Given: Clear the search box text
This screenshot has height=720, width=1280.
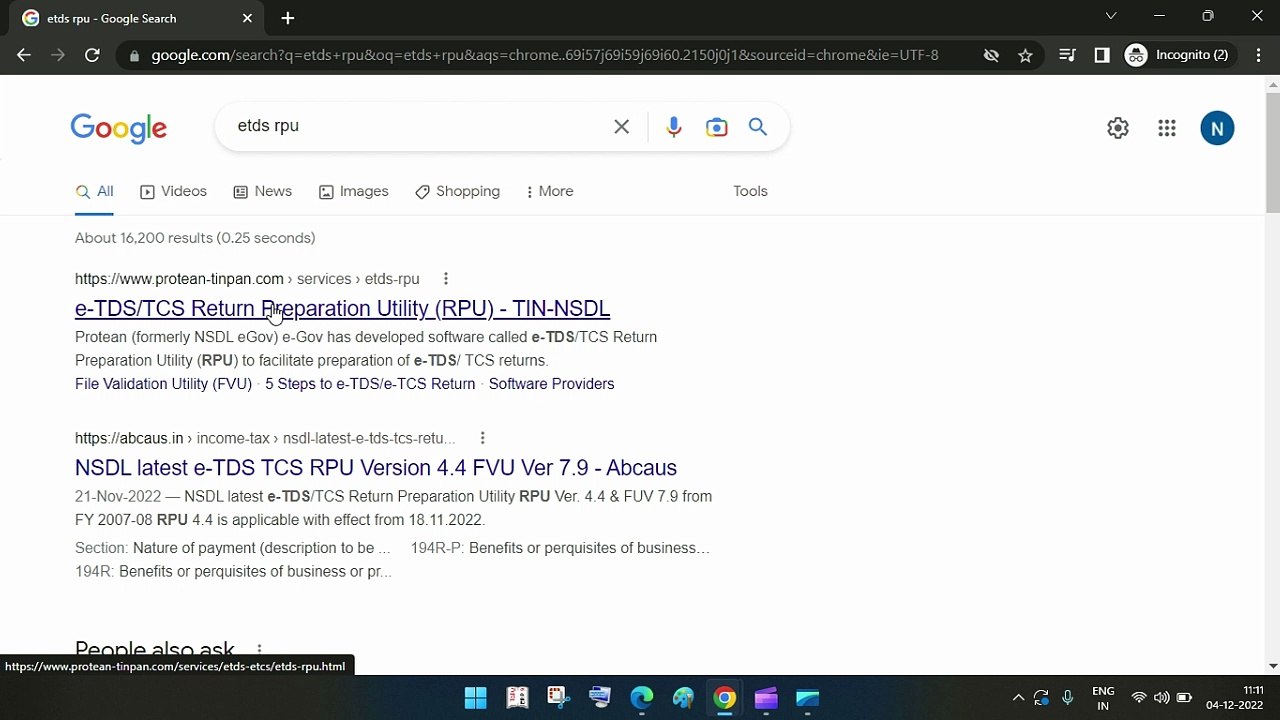Looking at the screenshot, I should [621, 127].
